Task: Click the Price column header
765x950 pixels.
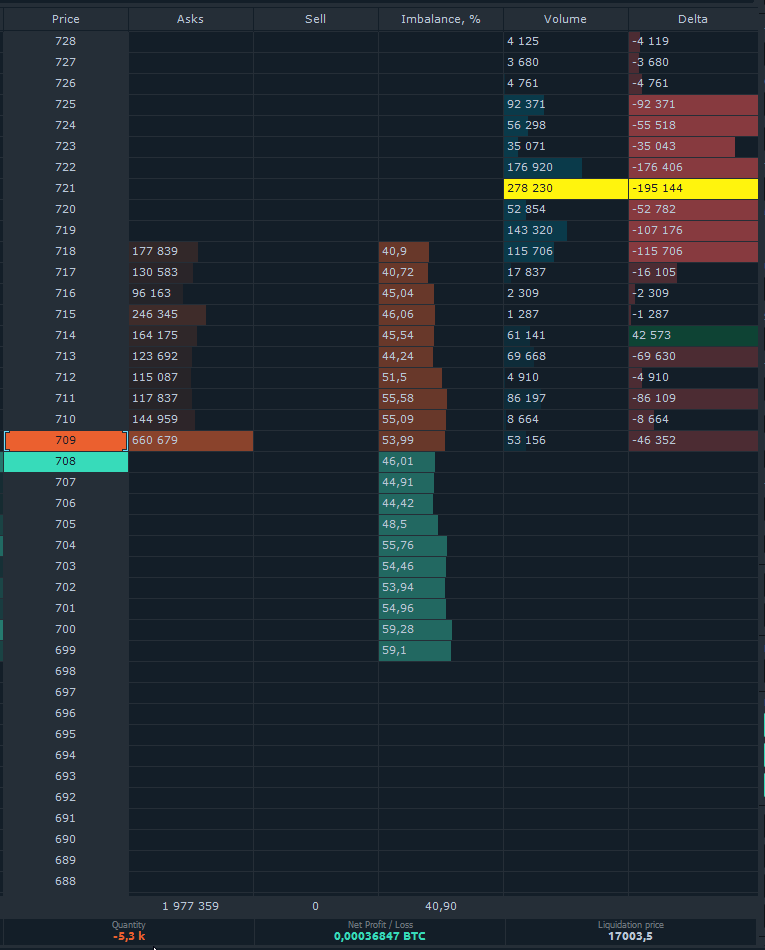Action: [x=65, y=19]
